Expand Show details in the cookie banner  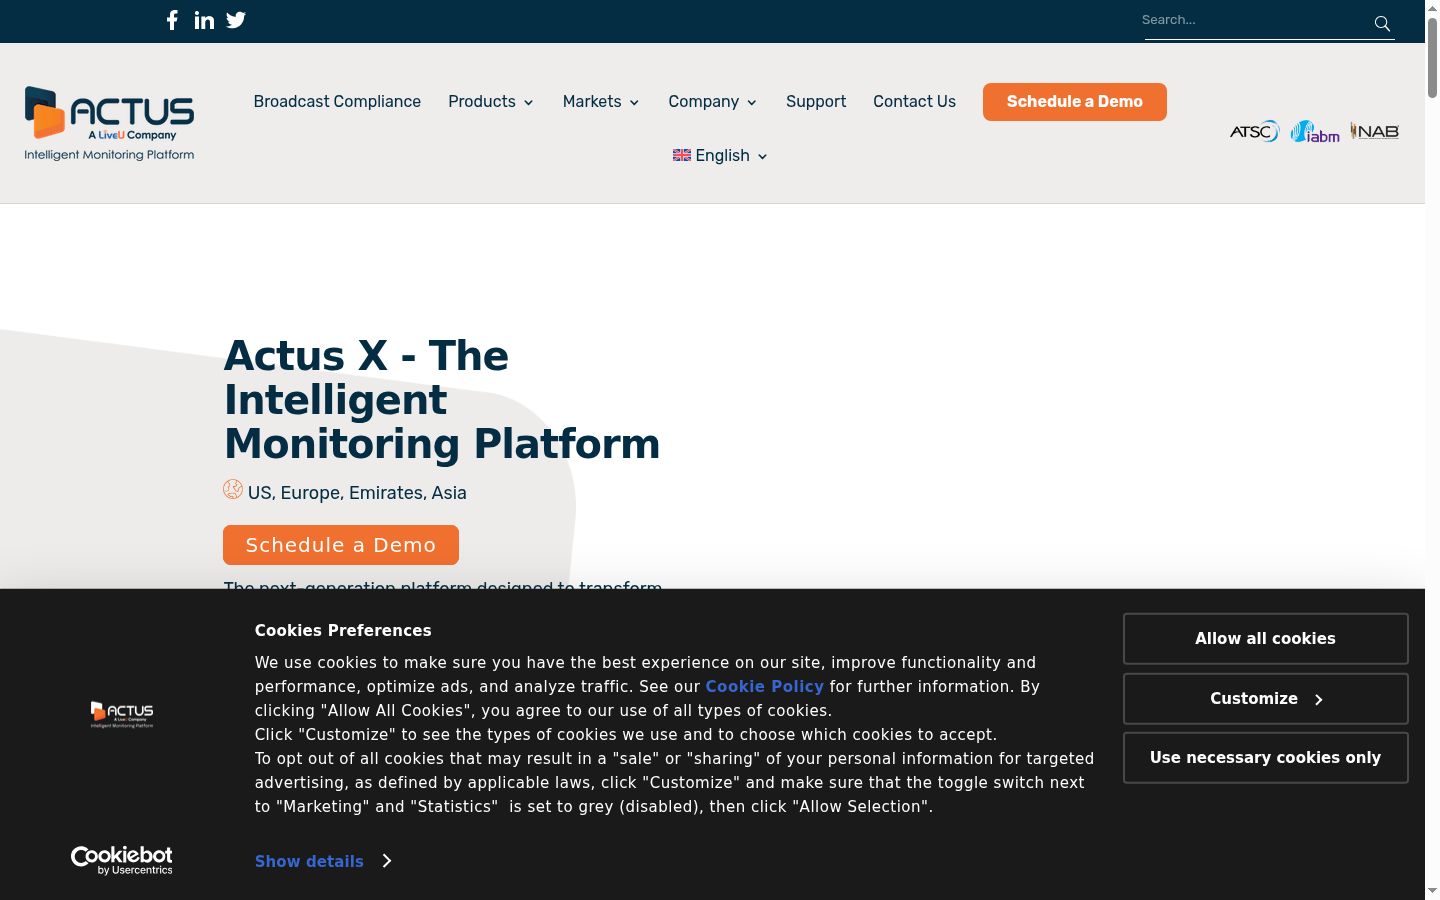pos(323,861)
